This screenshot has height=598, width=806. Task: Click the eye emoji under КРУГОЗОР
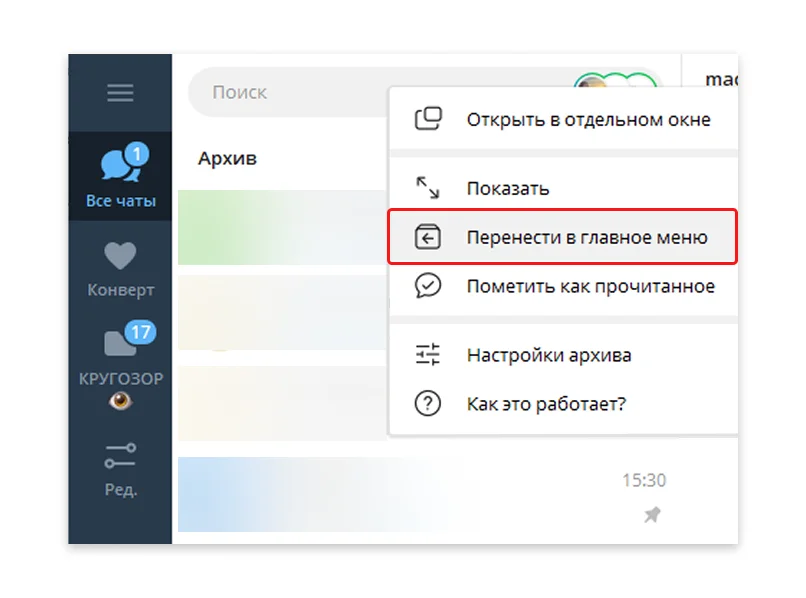coord(120,401)
